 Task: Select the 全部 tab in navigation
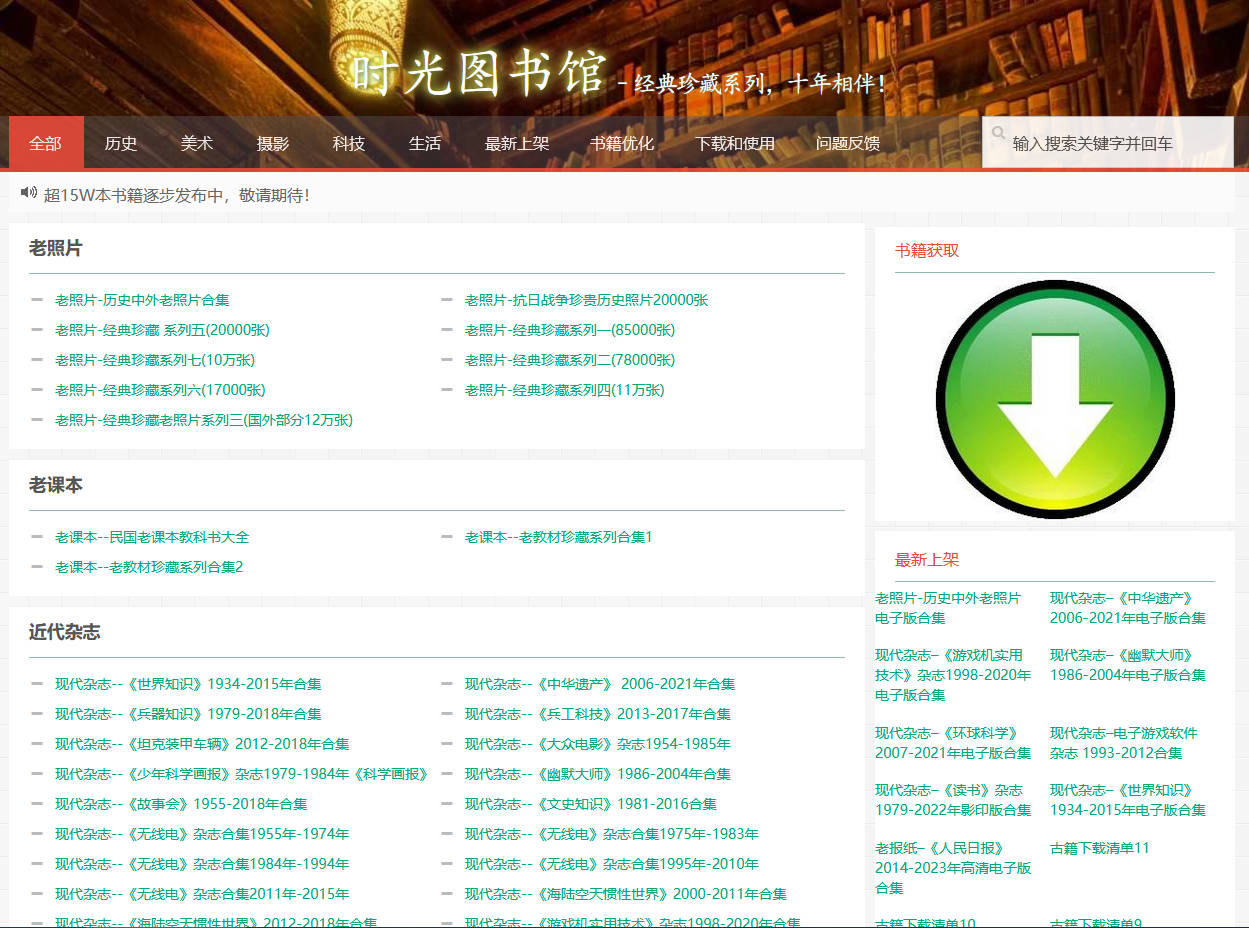coord(45,143)
